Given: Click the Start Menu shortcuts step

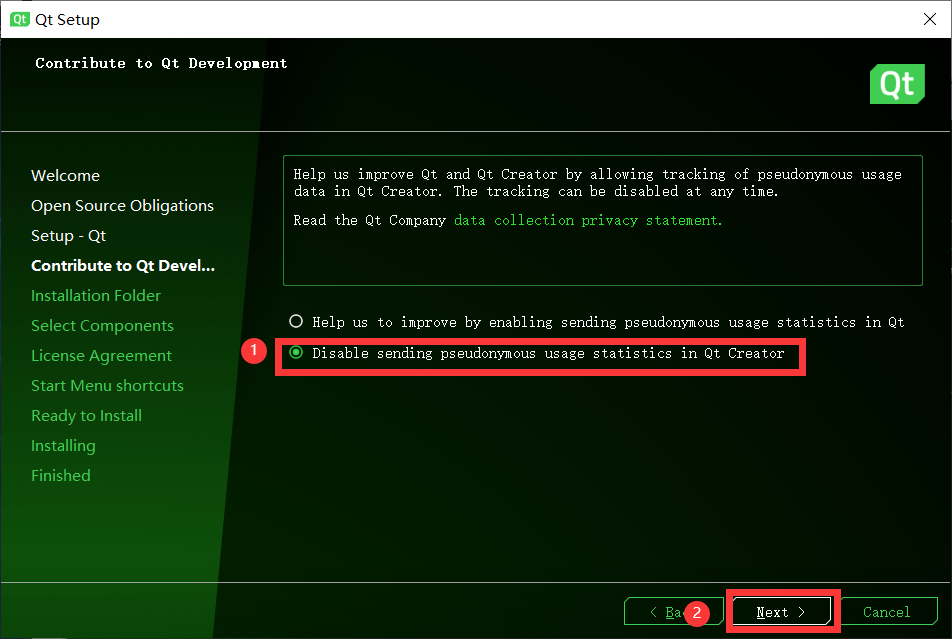Looking at the screenshot, I should pos(107,386).
